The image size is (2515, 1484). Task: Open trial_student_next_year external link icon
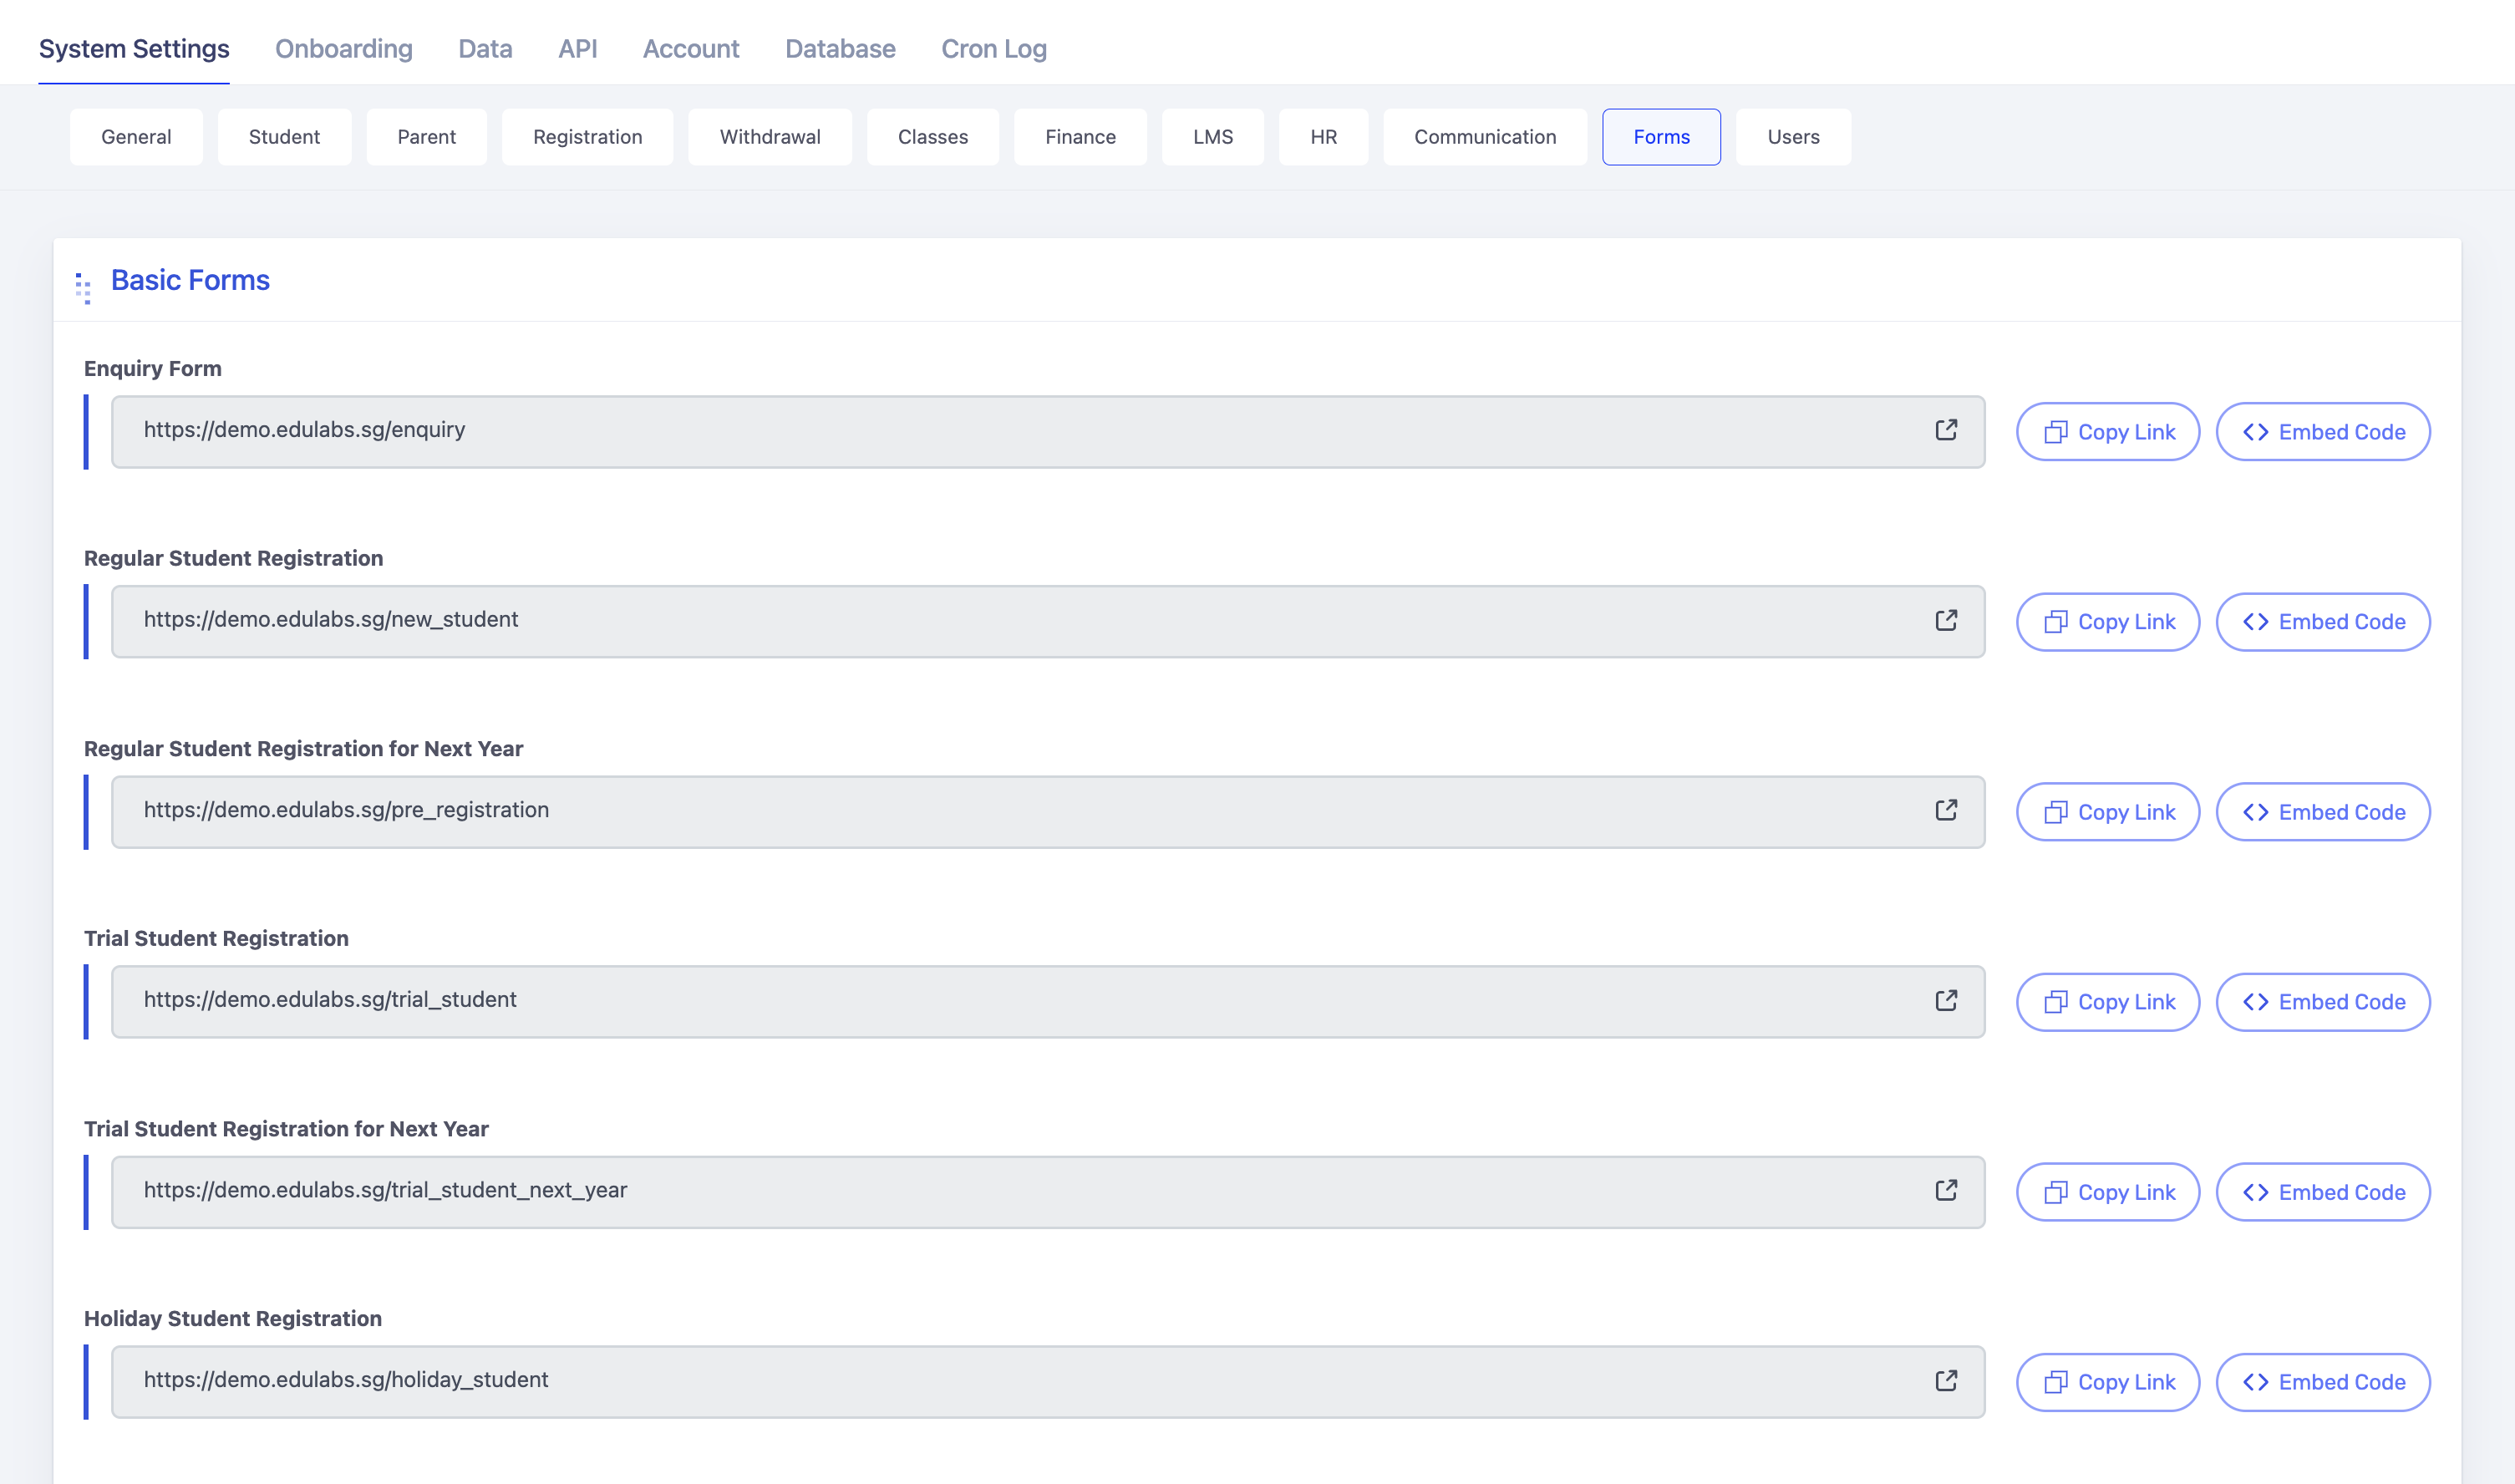click(1945, 1190)
